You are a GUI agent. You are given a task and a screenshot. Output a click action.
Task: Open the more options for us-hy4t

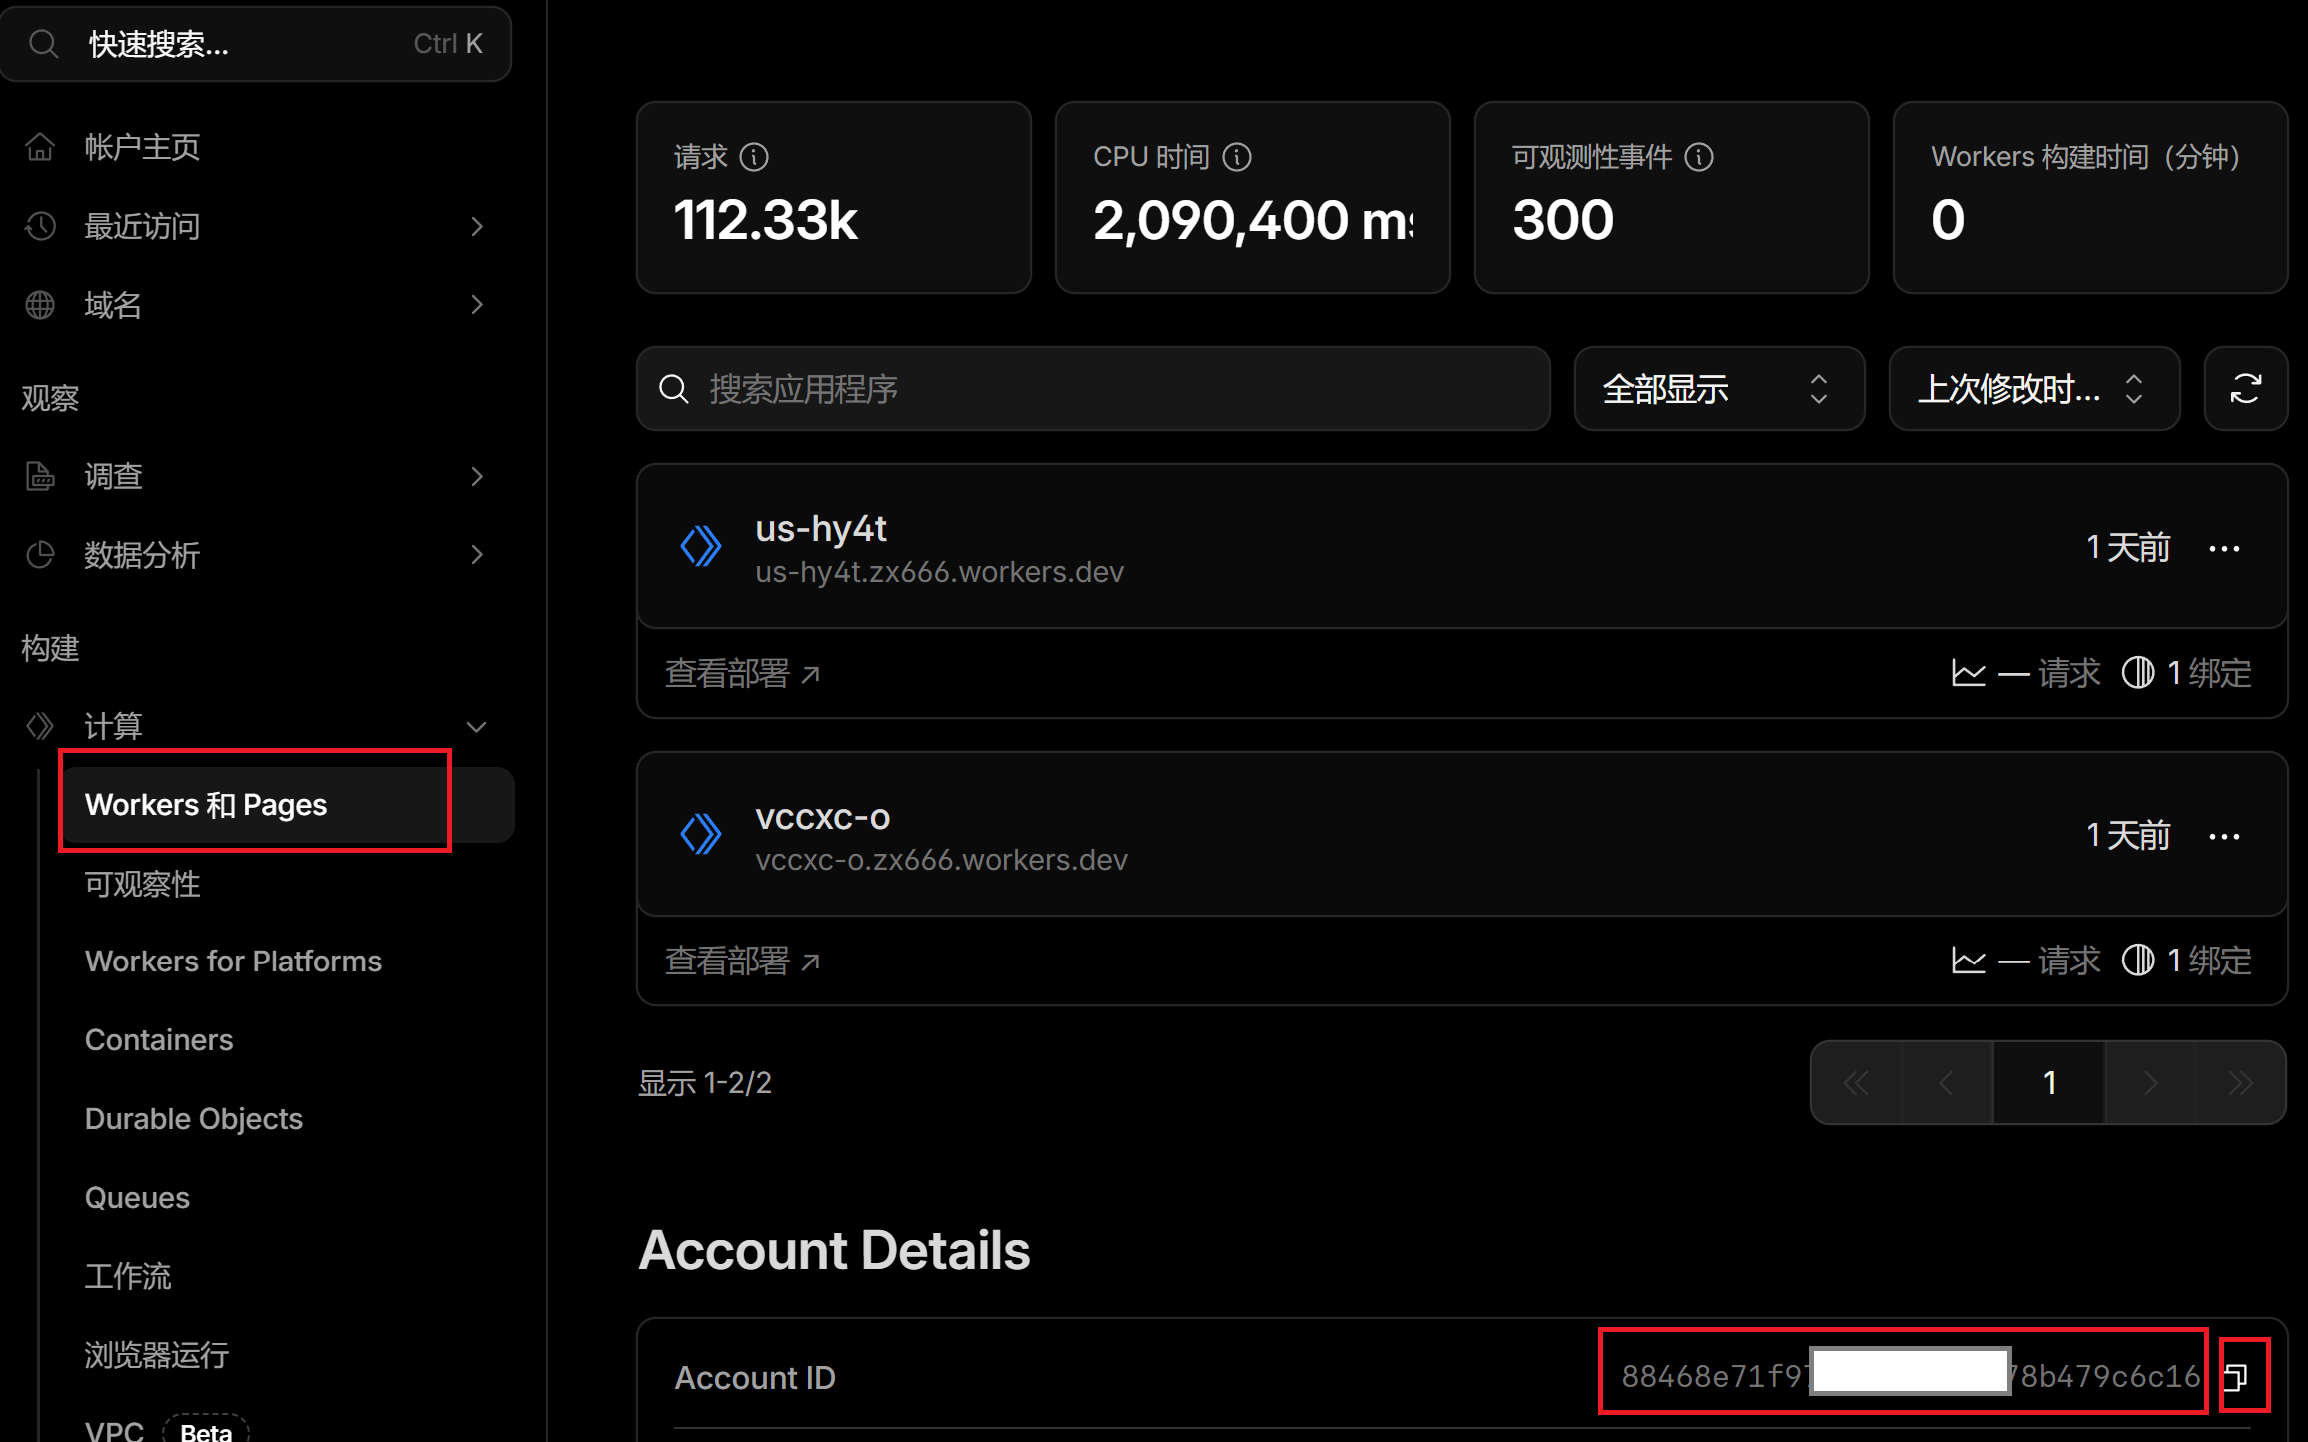pos(2224,548)
